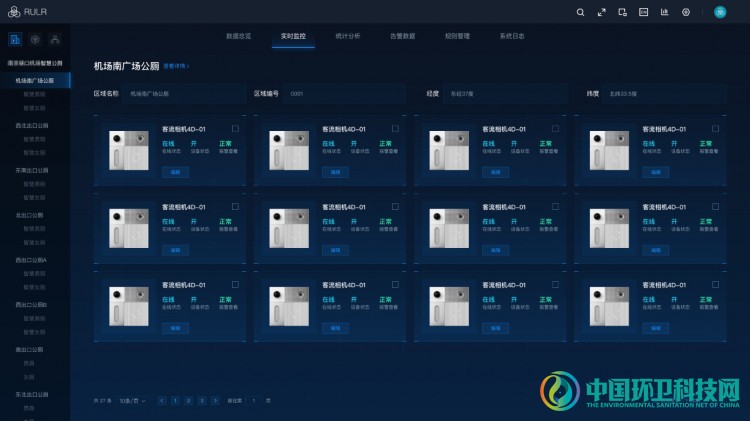This screenshot has height=421, width=750.
Task: Open the settings gear icon
Action: pos(686,12)
